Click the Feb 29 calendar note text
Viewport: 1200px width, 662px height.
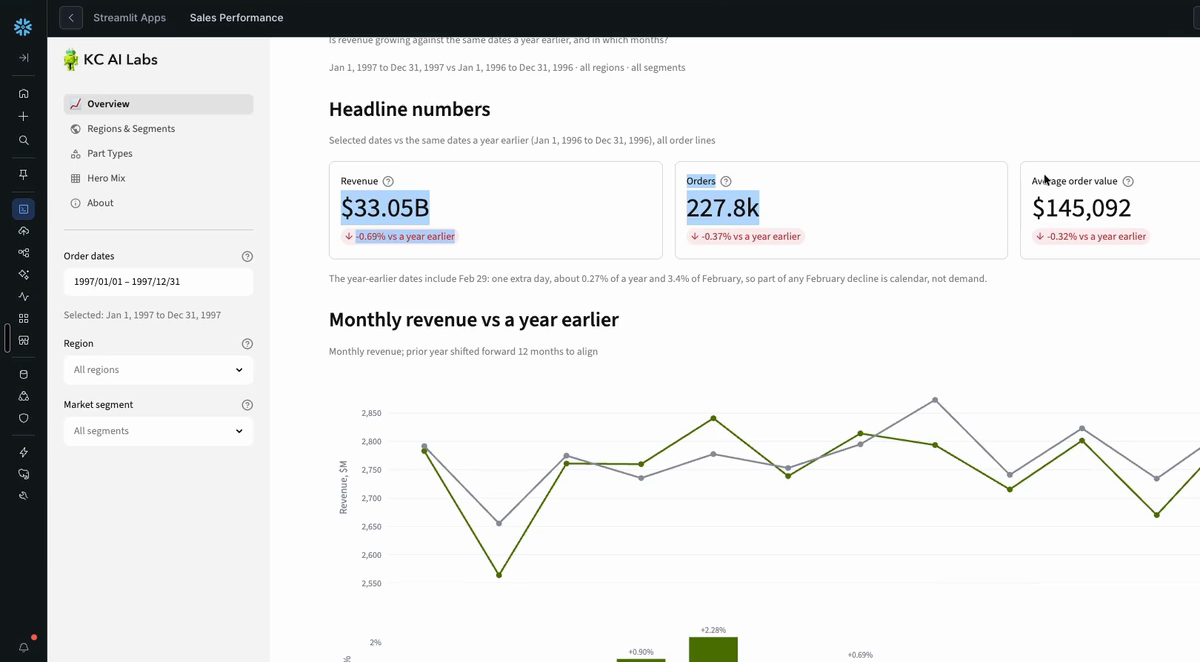[658, 279]
